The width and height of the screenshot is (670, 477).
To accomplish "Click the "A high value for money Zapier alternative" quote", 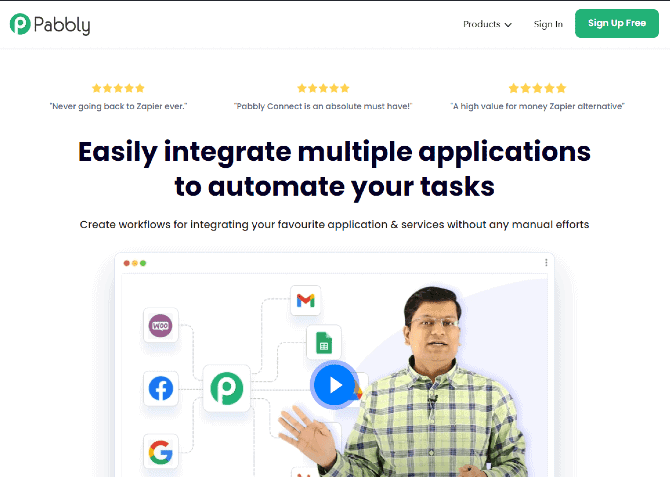I will 537,106.
